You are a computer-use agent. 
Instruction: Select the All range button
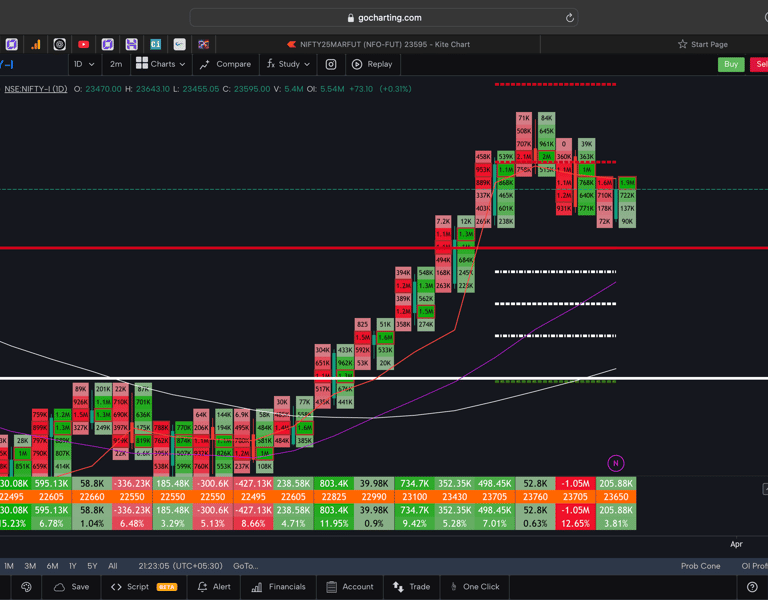tap(113, 566)
